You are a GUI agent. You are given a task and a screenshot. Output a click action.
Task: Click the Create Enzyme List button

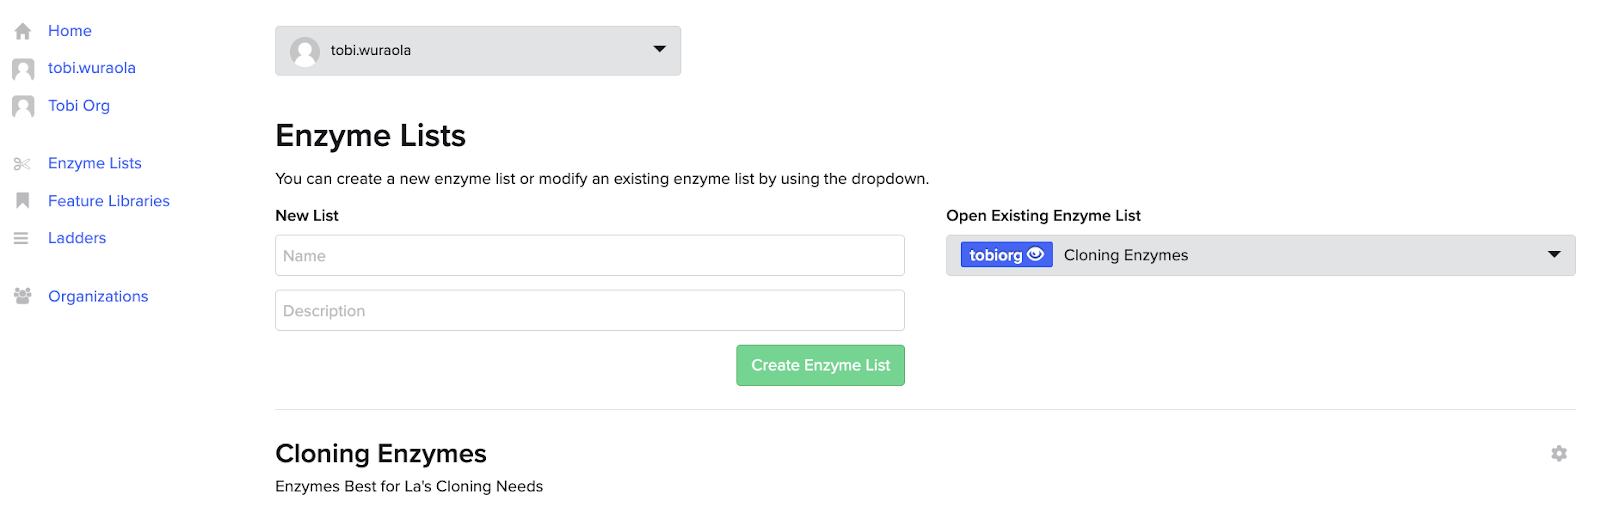coord(820,366)
